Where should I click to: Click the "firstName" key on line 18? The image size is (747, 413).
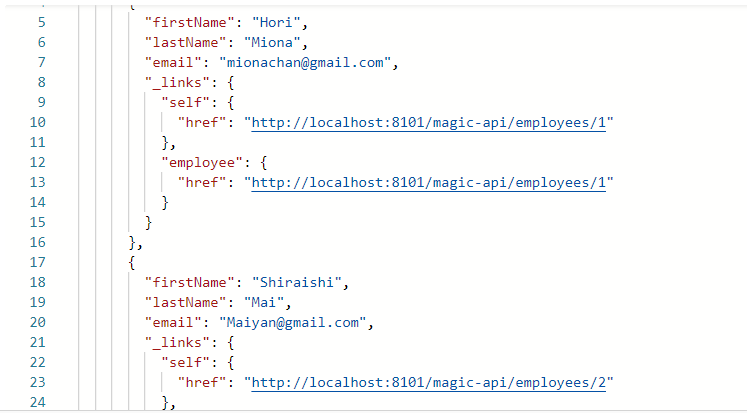point(190,283)
